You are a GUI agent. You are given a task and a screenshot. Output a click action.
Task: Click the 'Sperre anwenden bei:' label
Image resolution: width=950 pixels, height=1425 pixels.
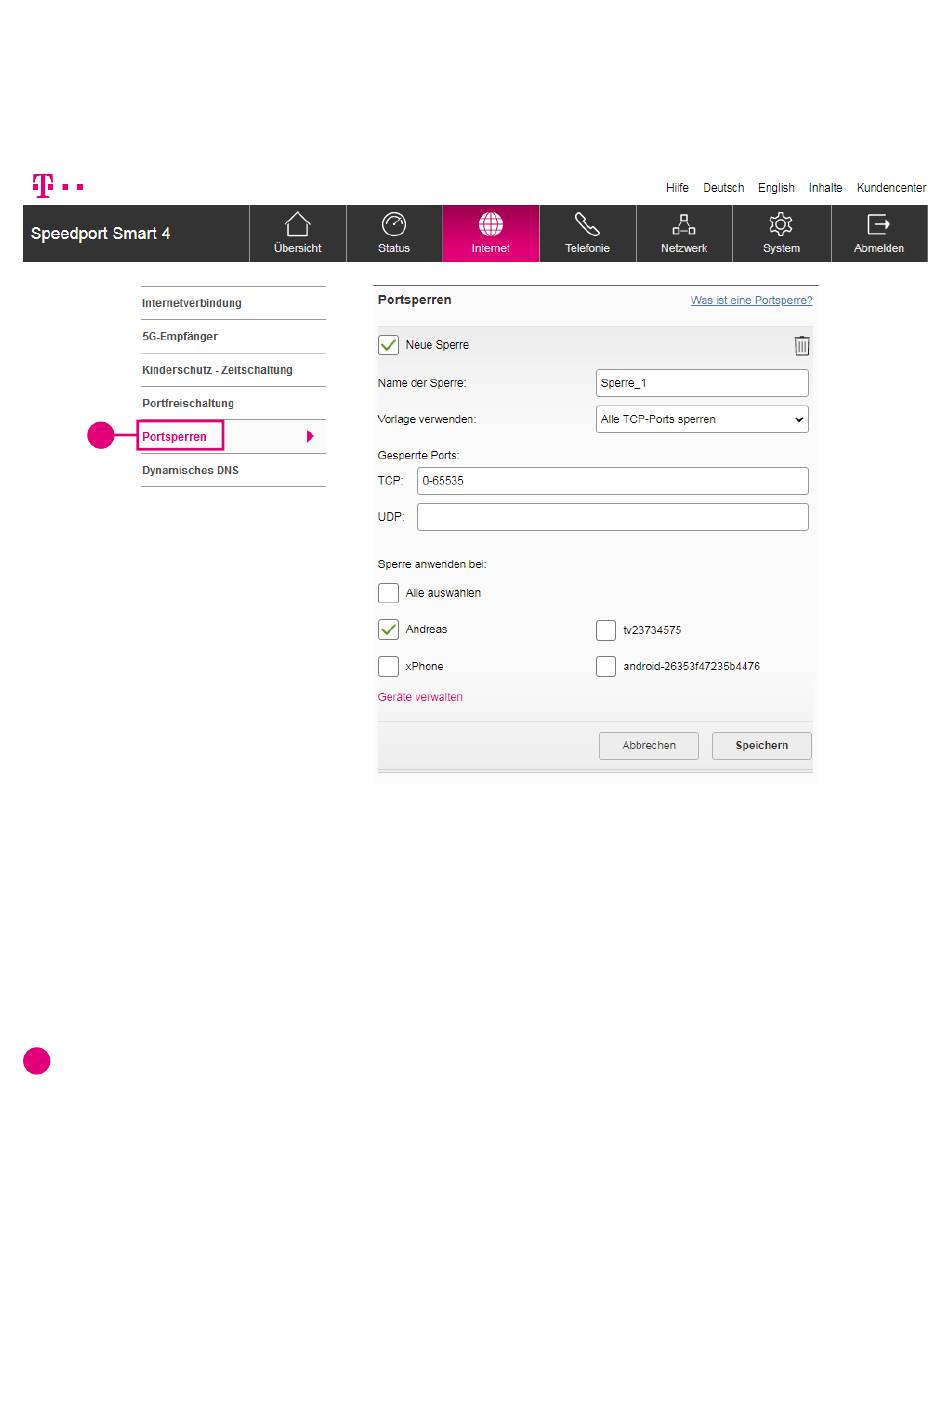(x=432, y=564)
